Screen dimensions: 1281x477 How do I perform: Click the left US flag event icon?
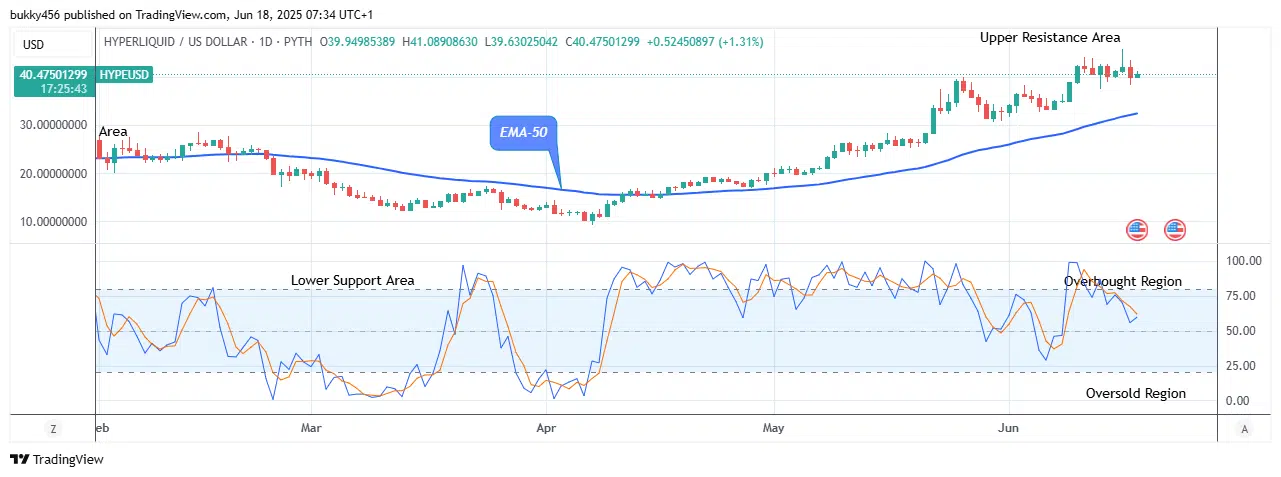click(1137, 230)
